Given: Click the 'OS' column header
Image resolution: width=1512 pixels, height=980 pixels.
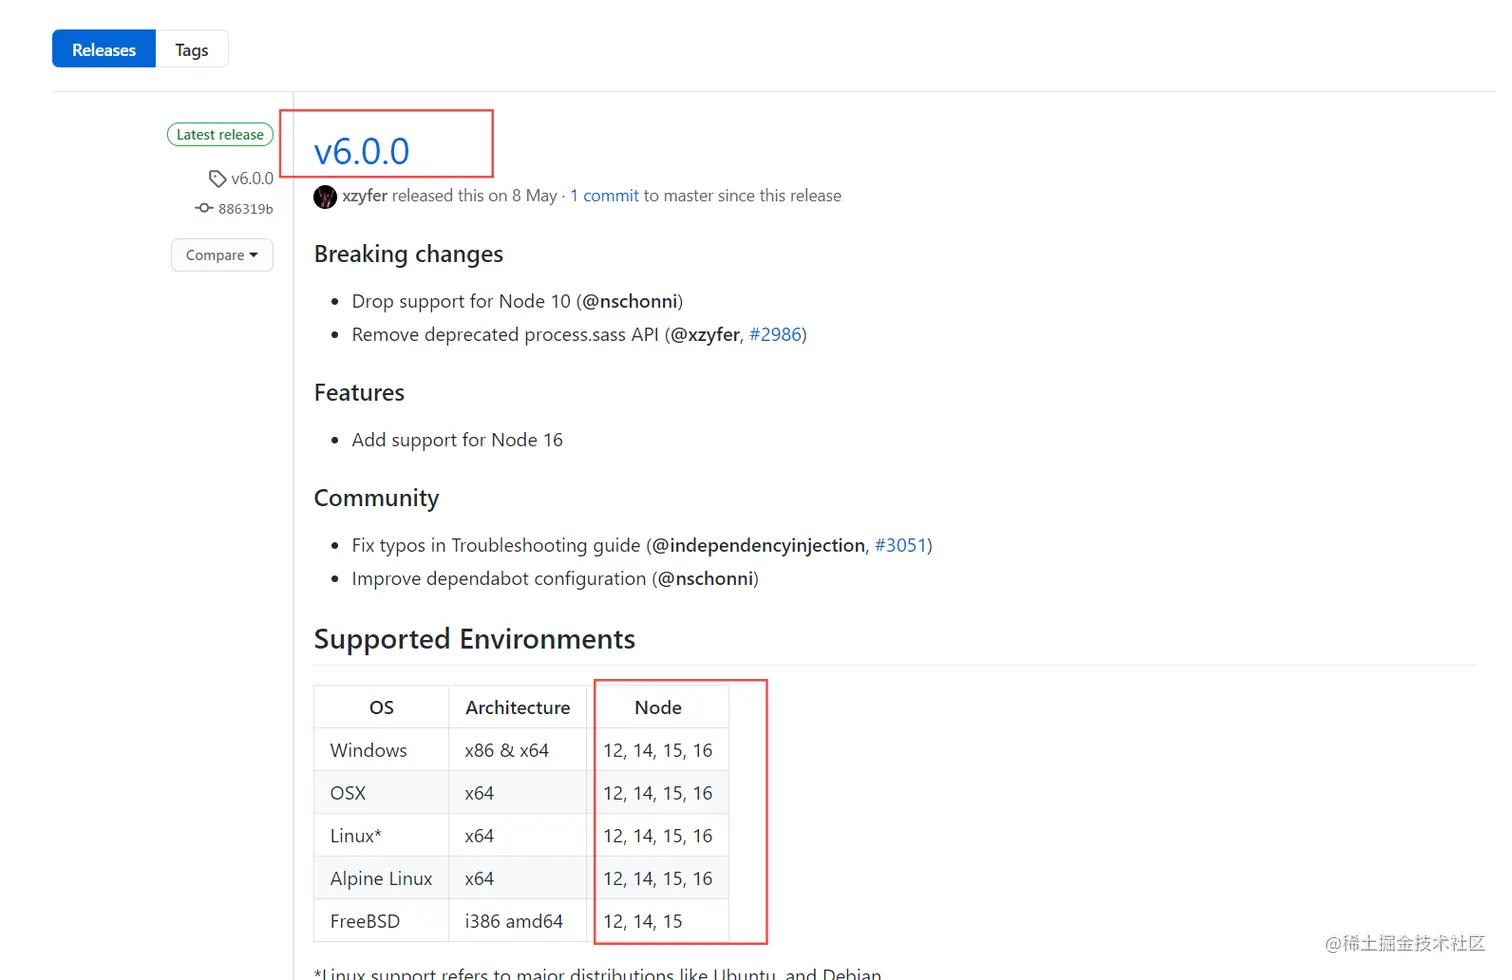Looking at the screenshot, I should tap(381, 707).
